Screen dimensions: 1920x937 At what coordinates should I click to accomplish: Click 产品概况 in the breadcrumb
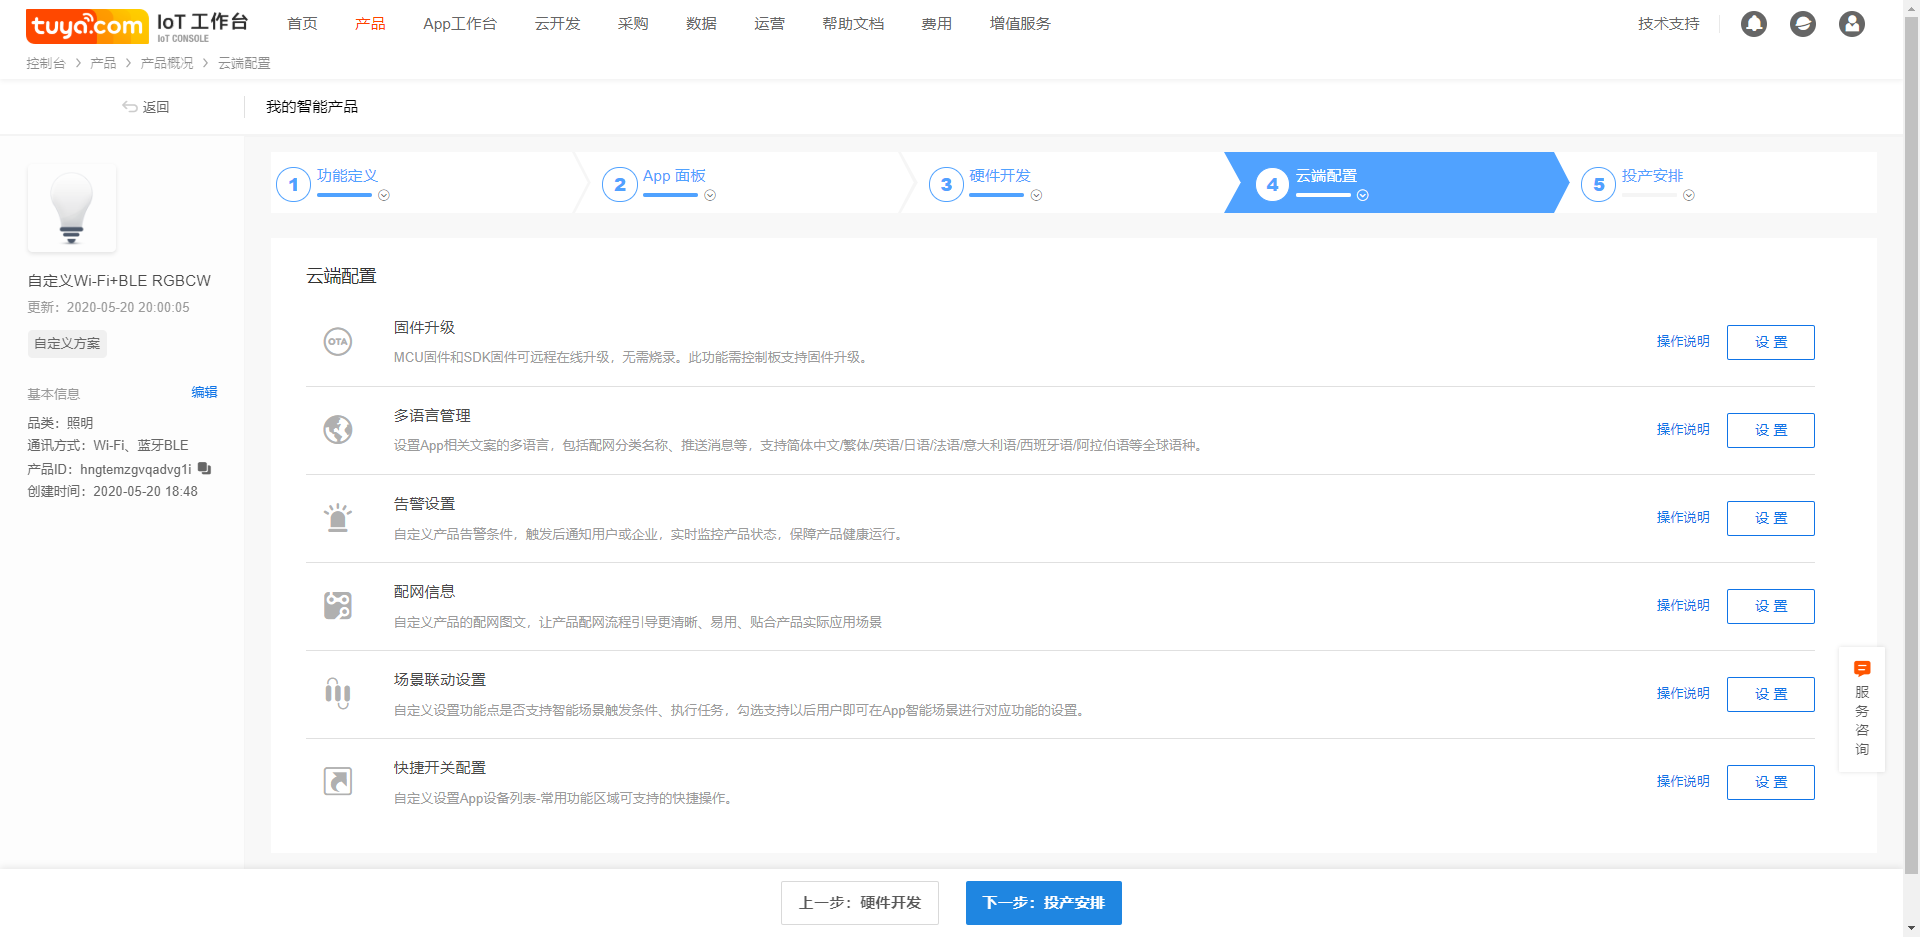[167, 63]
